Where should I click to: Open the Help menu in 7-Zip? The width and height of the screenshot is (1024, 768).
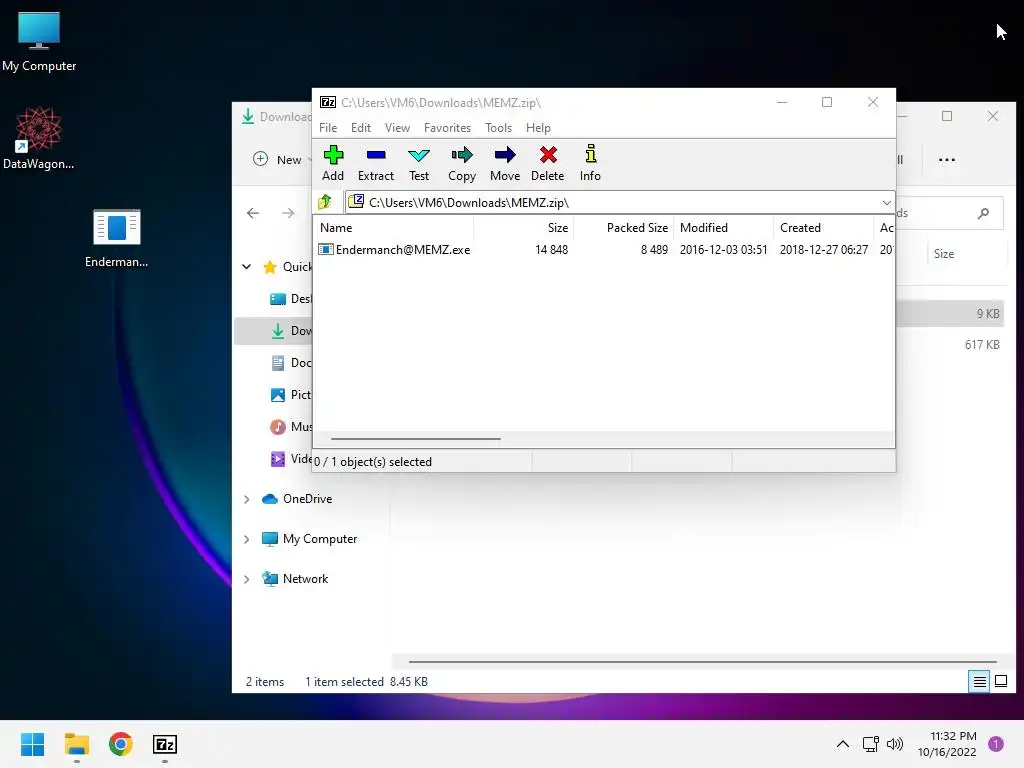point(538,128)
